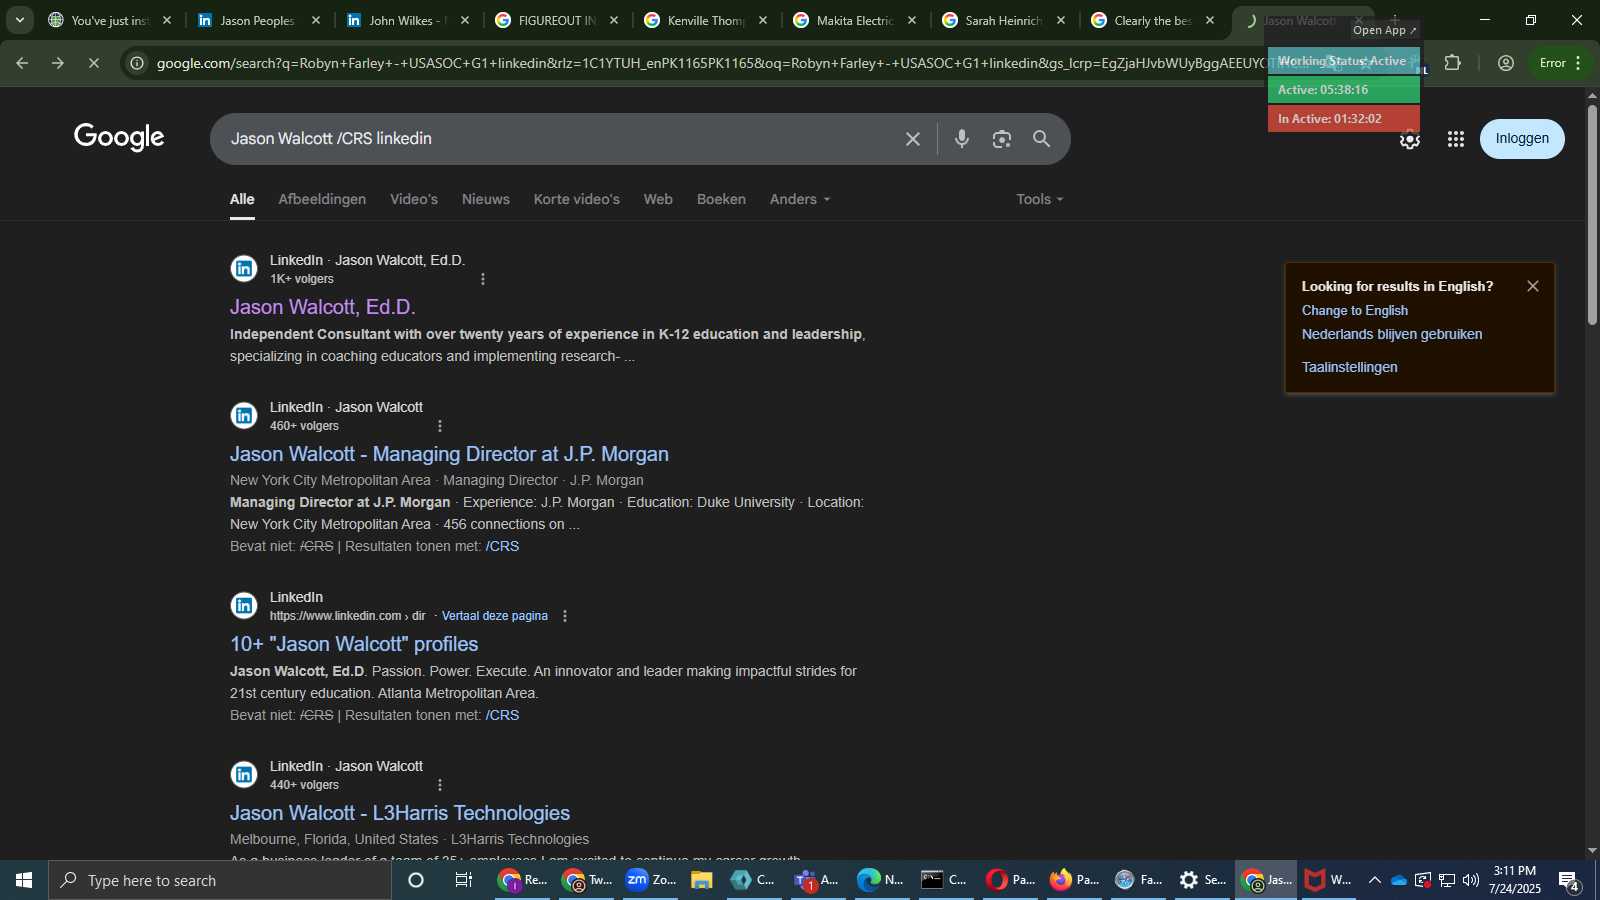
Task: Open Chrome profile account icon
Action: click(x=1505, y=63)
